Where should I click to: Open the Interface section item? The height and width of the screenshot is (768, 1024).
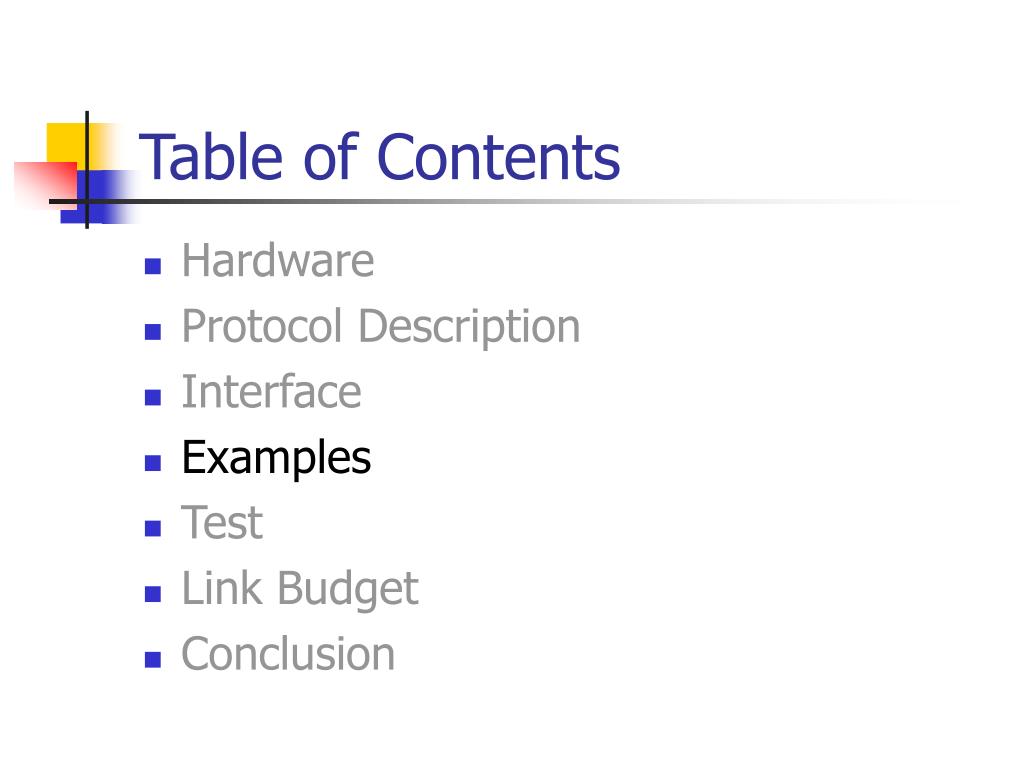(x=271, y=392)
